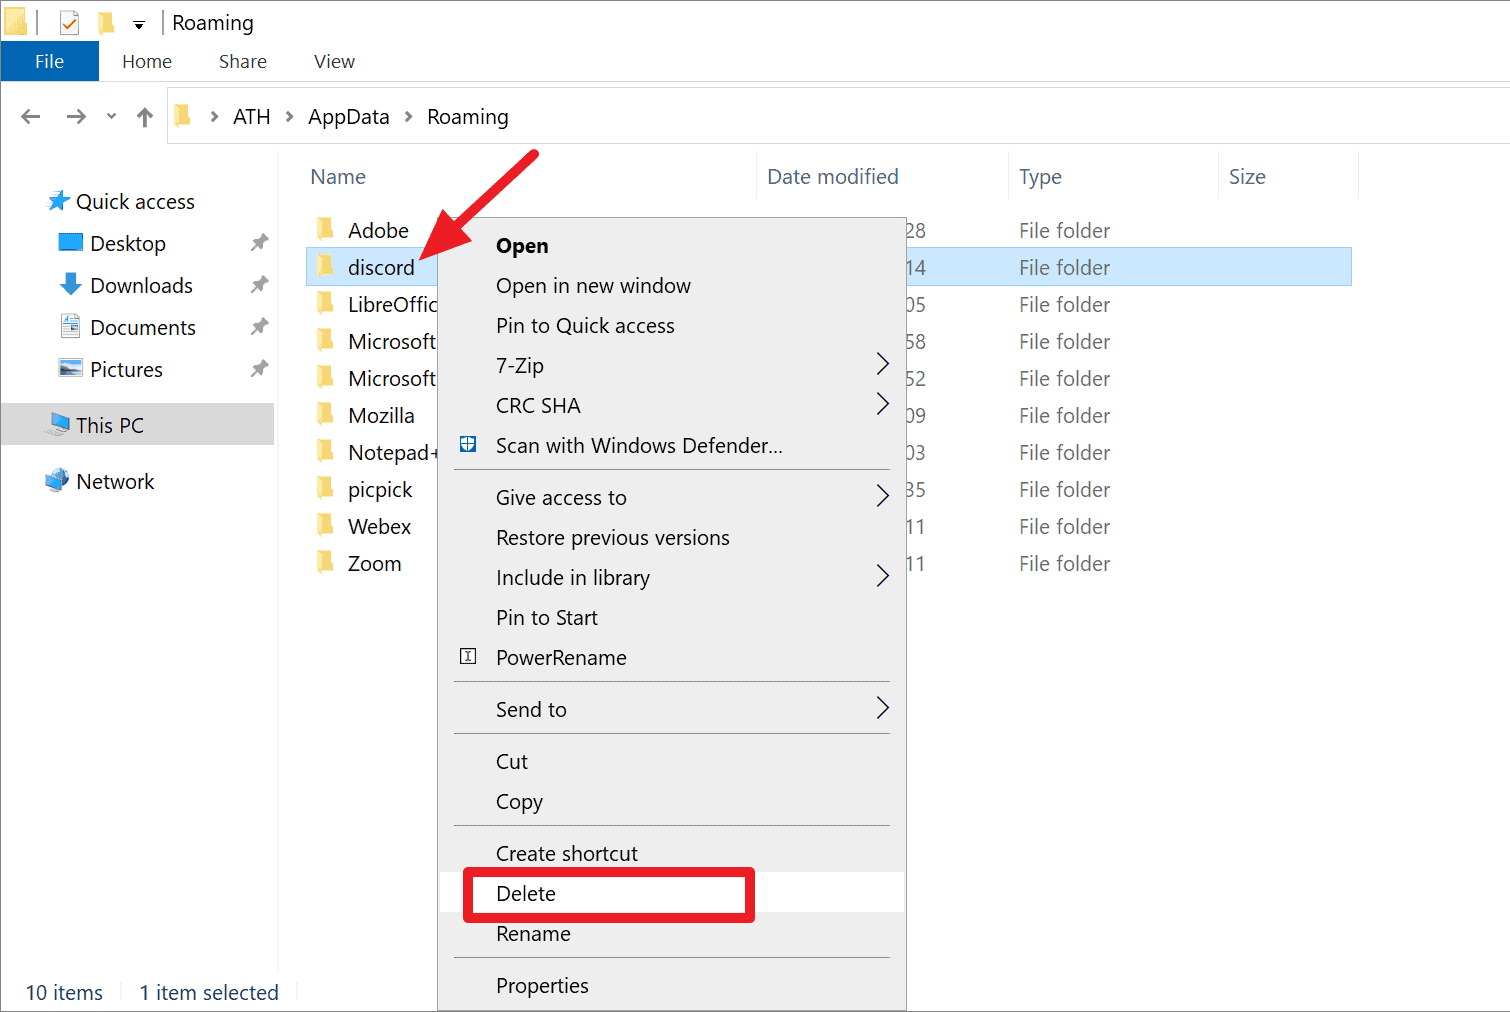Image resolution: width=1510 pixels, height=1012 pixels.
Task: Click the PowerRename icon in context menu
Action: (x=468, y=656)
